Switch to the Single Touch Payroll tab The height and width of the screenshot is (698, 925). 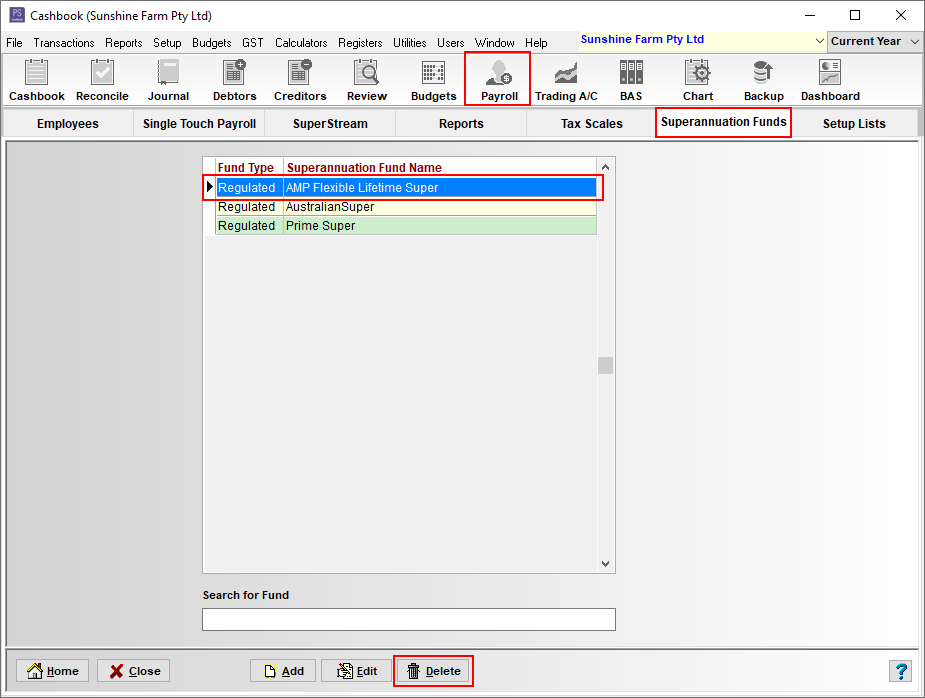[x=199, y=123]
